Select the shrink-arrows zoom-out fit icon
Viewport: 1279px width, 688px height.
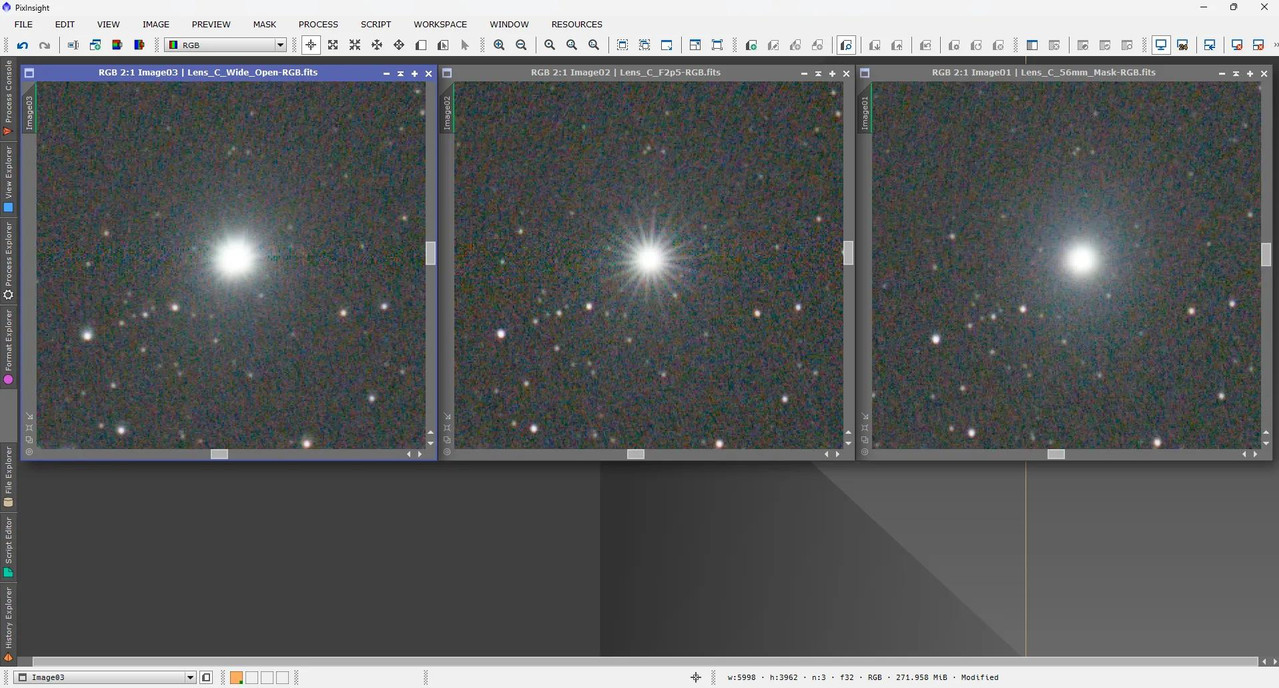tap(355, 45)
